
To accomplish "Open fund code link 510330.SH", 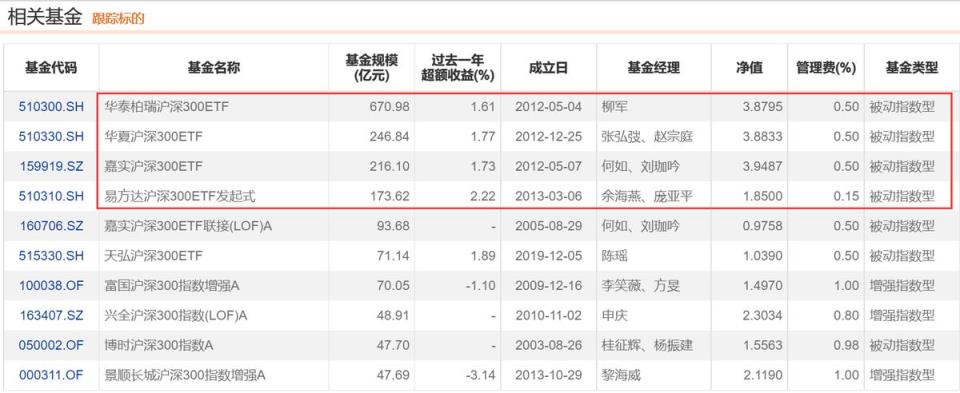I will point(51,137).
